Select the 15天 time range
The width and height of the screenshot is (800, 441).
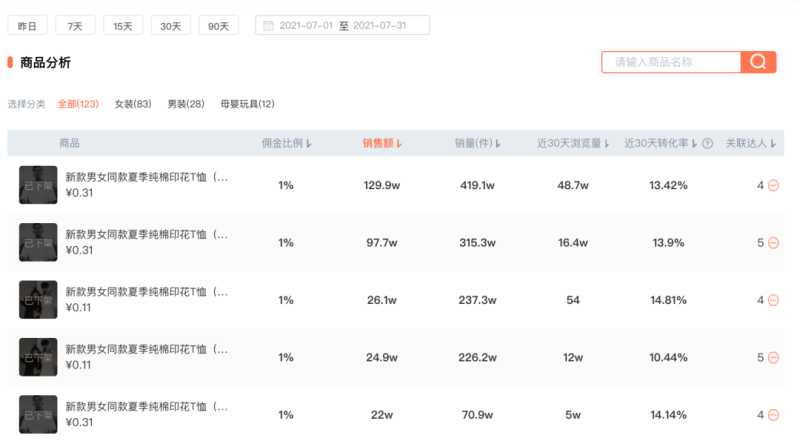(x=123, y=26)
